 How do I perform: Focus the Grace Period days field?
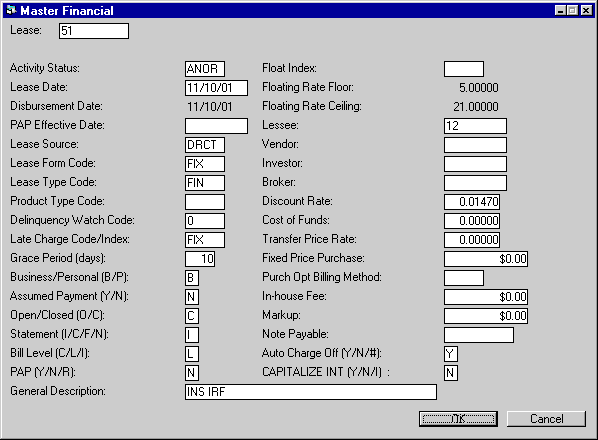[x=200, y=259]
